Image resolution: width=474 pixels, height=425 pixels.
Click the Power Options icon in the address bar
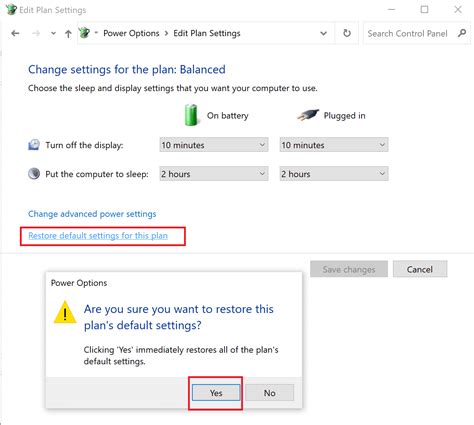(x=85, y=33)
